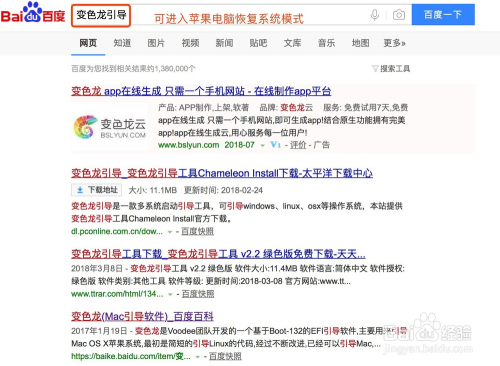Click the Baidu logo
500x366 pixels.
33,13
